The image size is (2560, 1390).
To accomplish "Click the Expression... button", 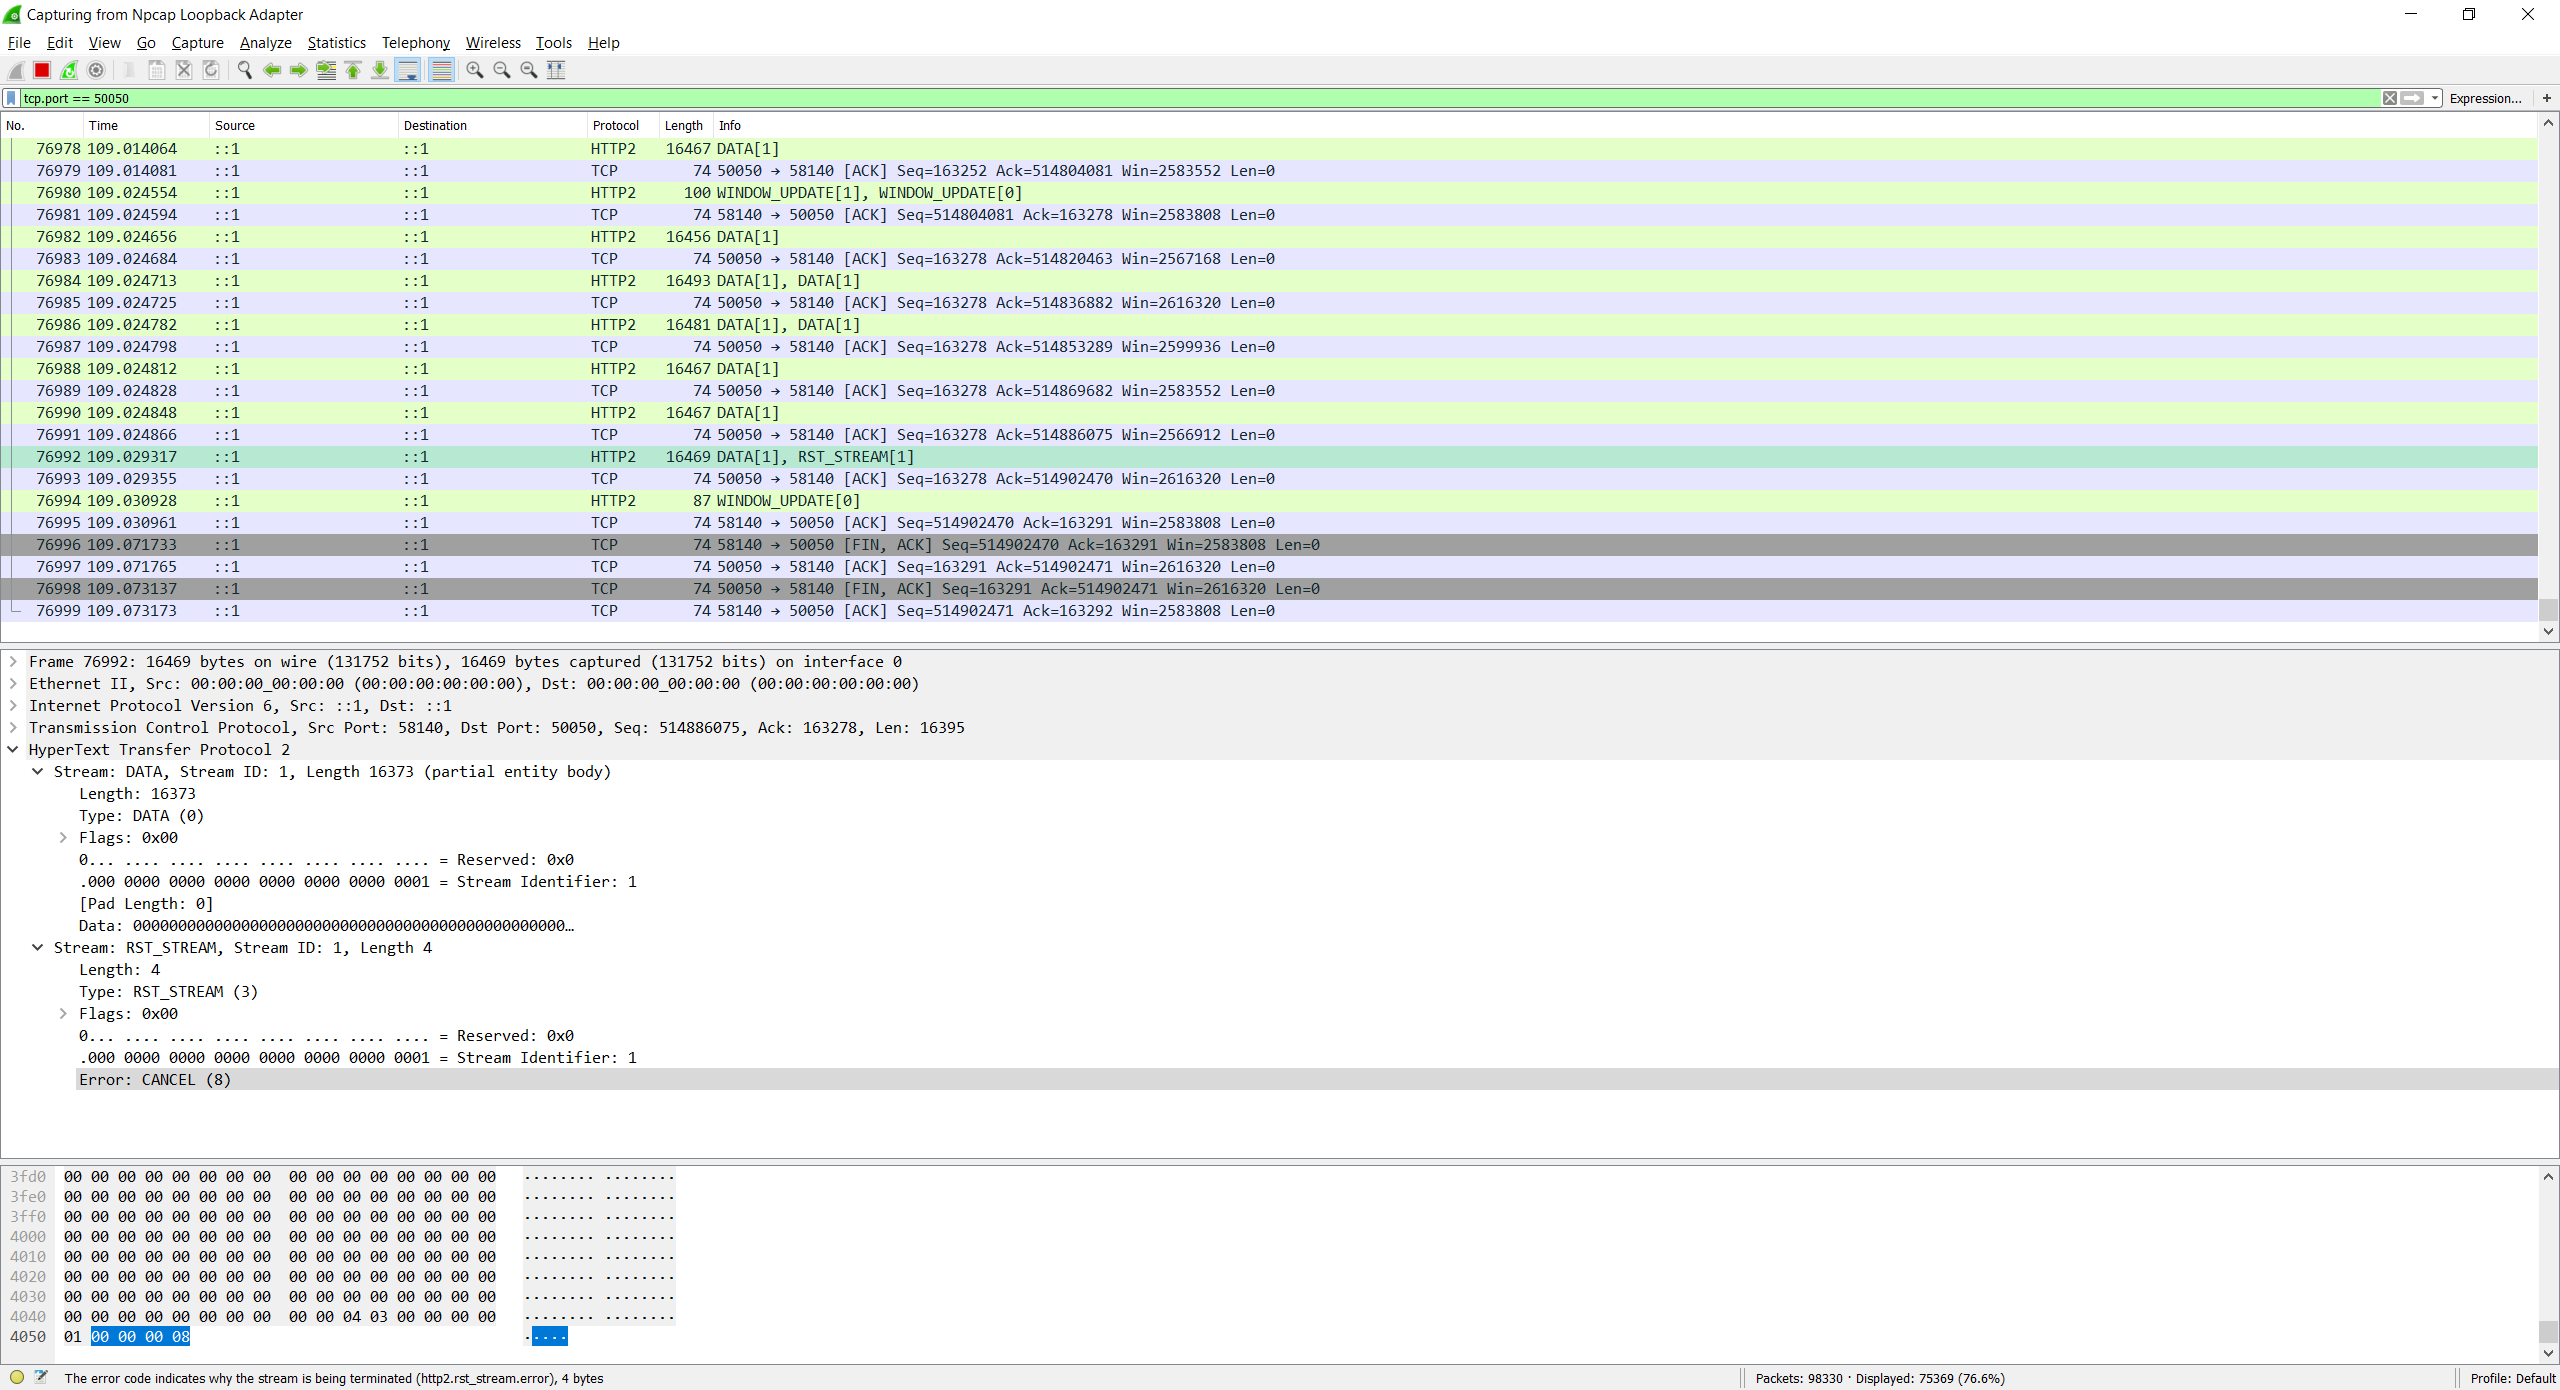I will click(2486, 98).
